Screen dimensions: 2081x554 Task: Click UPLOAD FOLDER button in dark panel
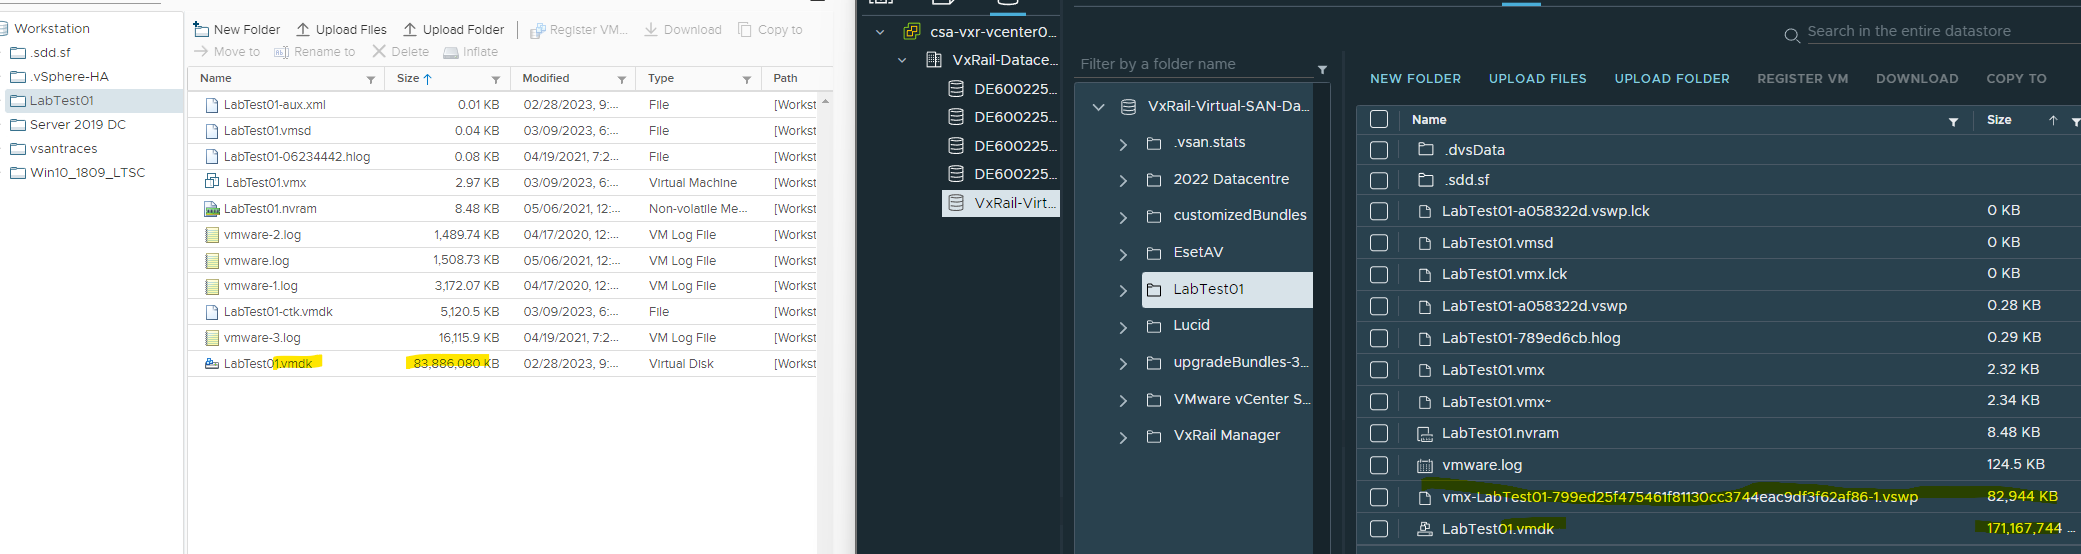pos(1672,78)
